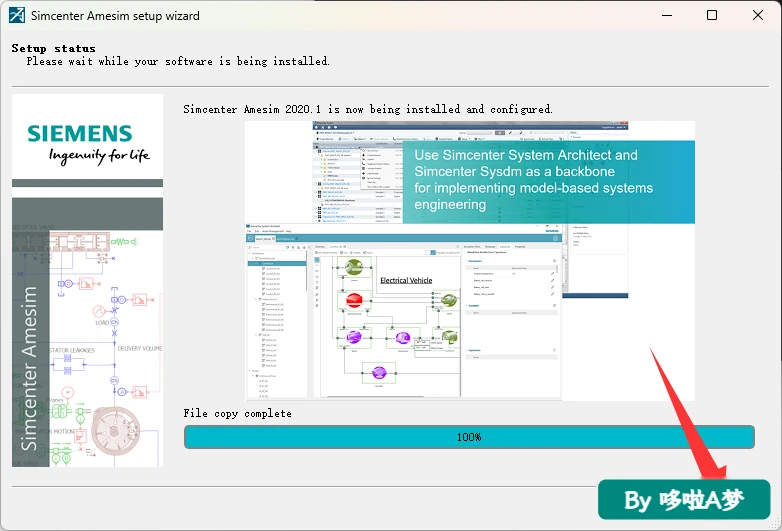The height and width of the screenshot is (531, 782).
Task: Maximize the setup wizard window
Action: 712,15
